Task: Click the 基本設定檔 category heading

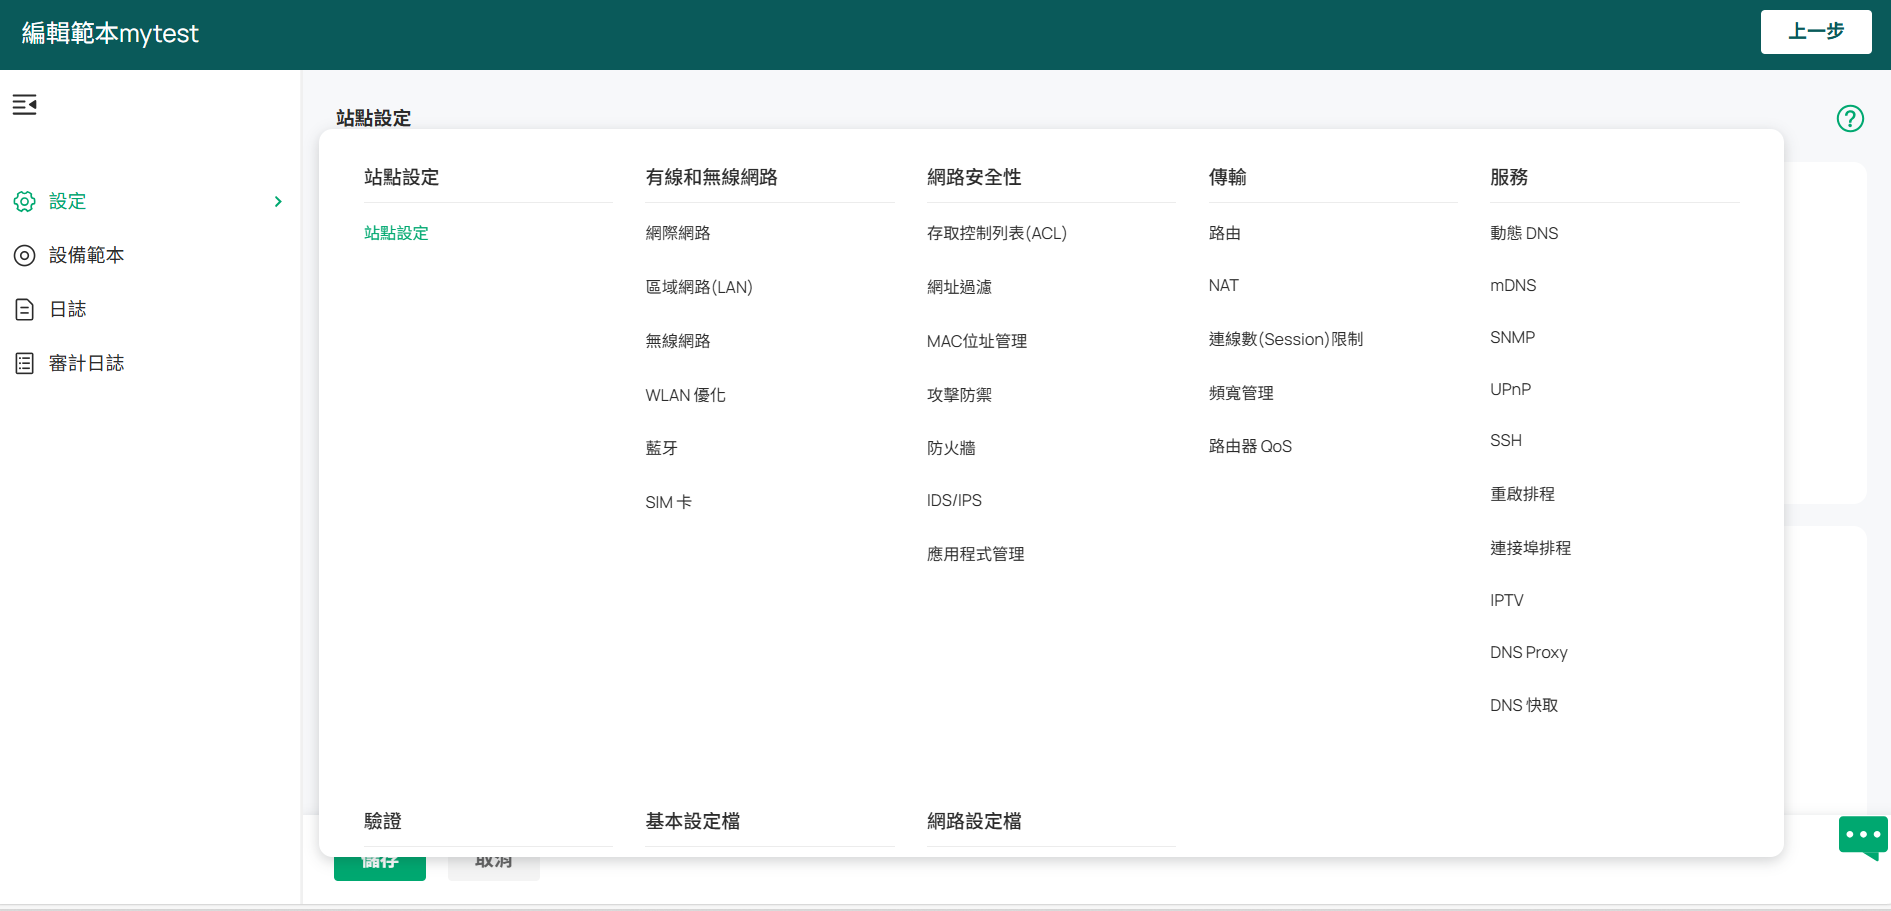Action: click(x=692, y=821)
